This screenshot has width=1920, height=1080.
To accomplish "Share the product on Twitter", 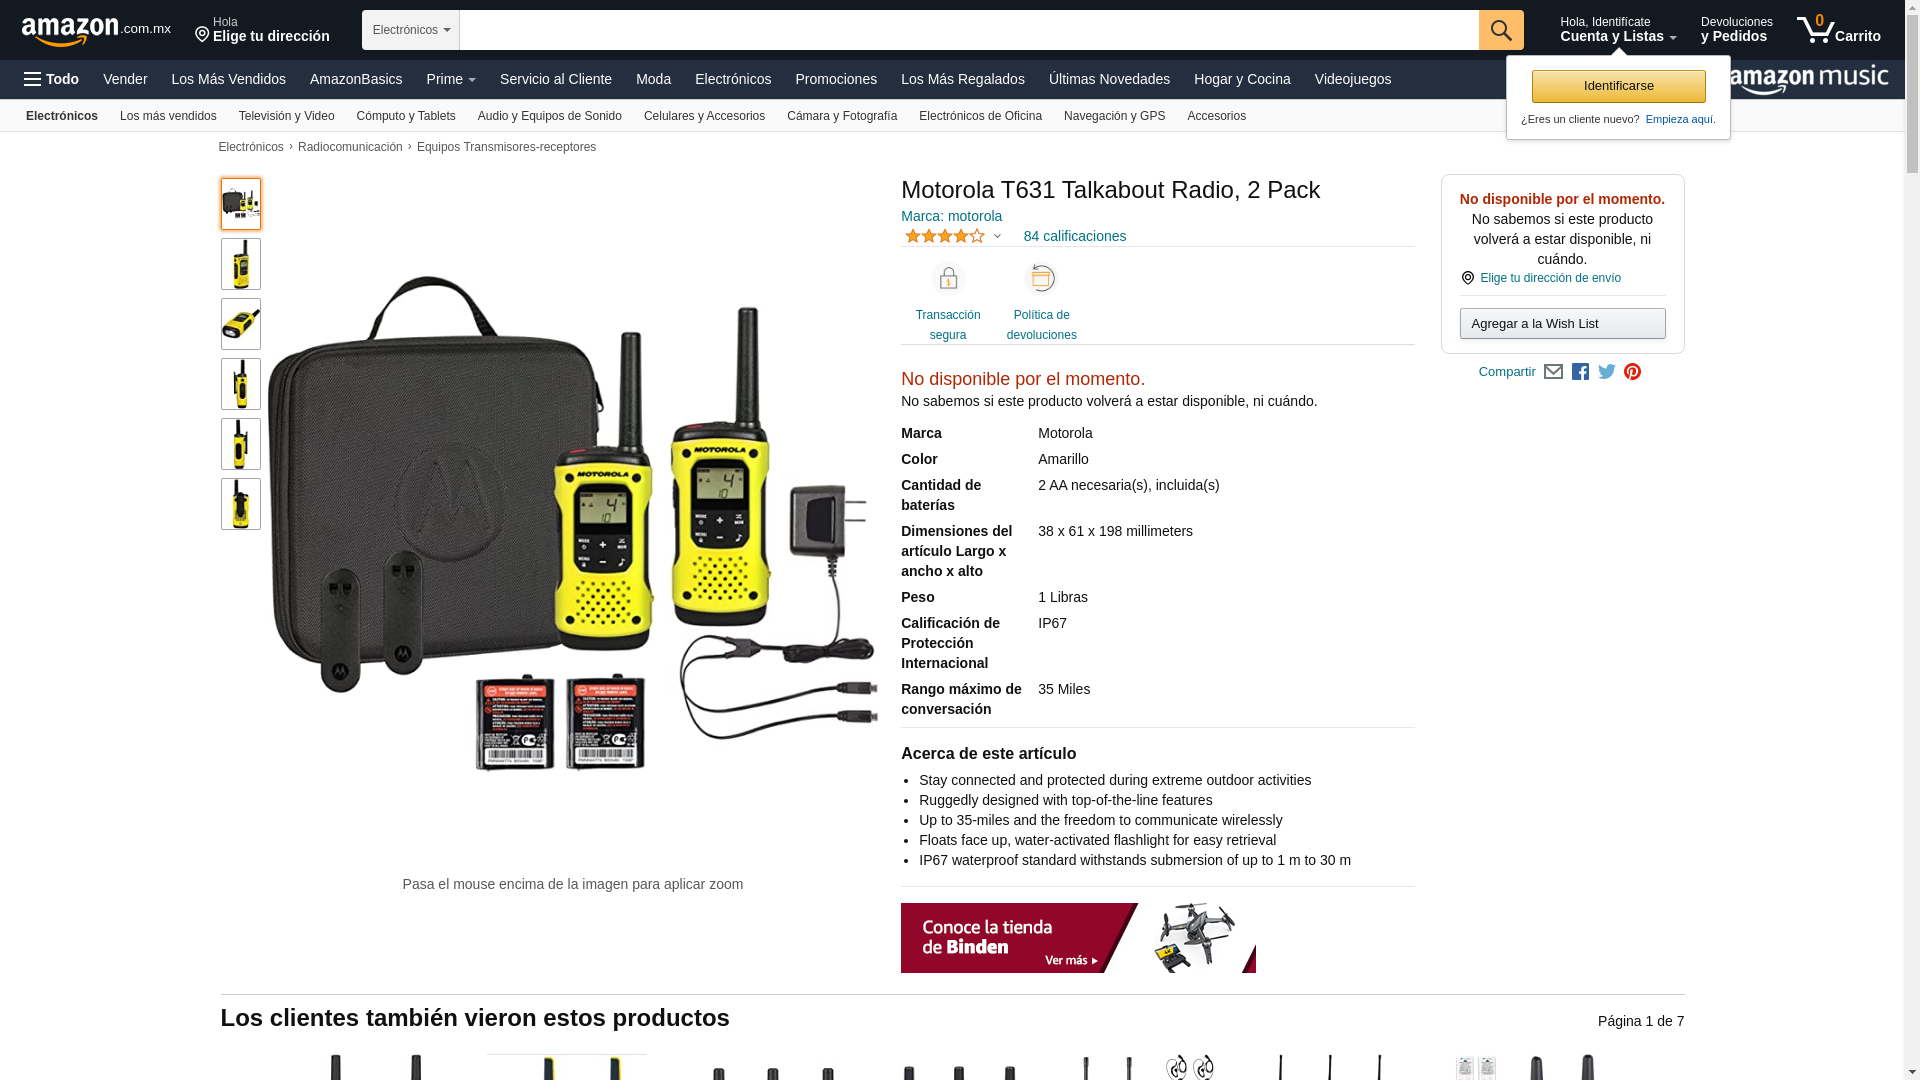I will pos(1607,372).
